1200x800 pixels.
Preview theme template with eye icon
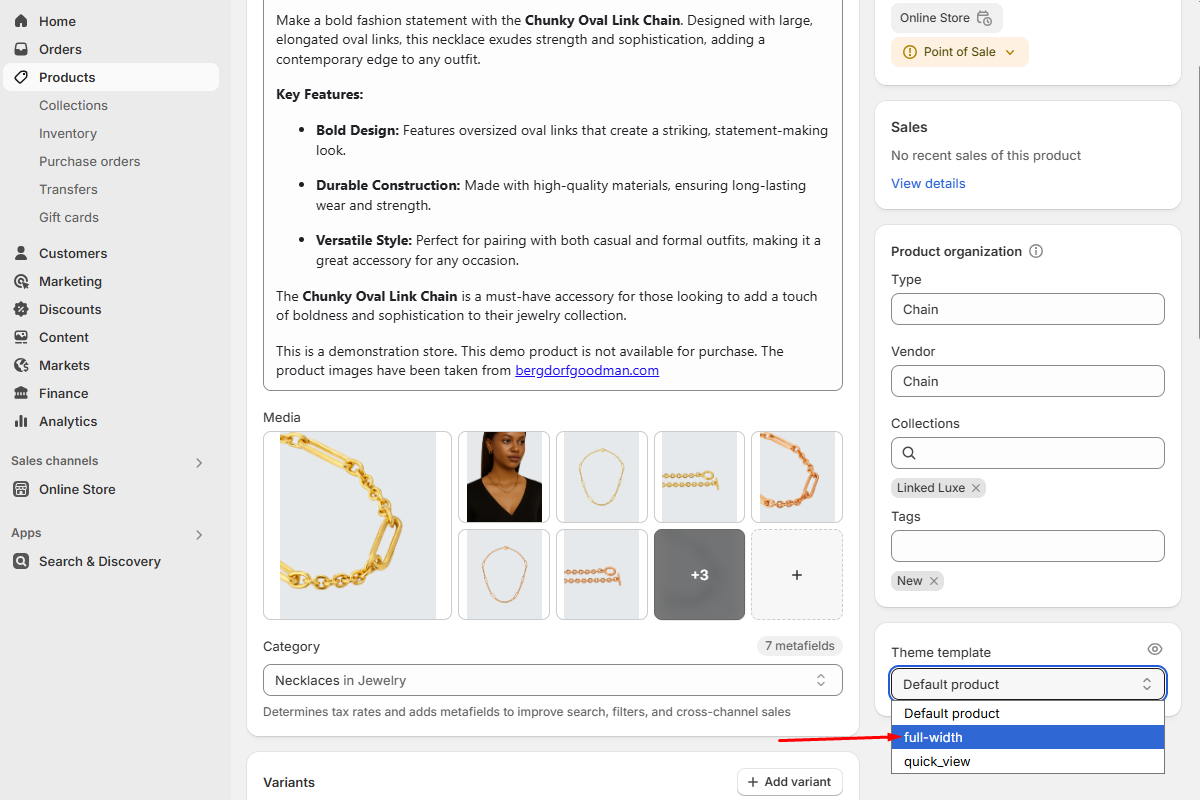tap(1155, 650)
